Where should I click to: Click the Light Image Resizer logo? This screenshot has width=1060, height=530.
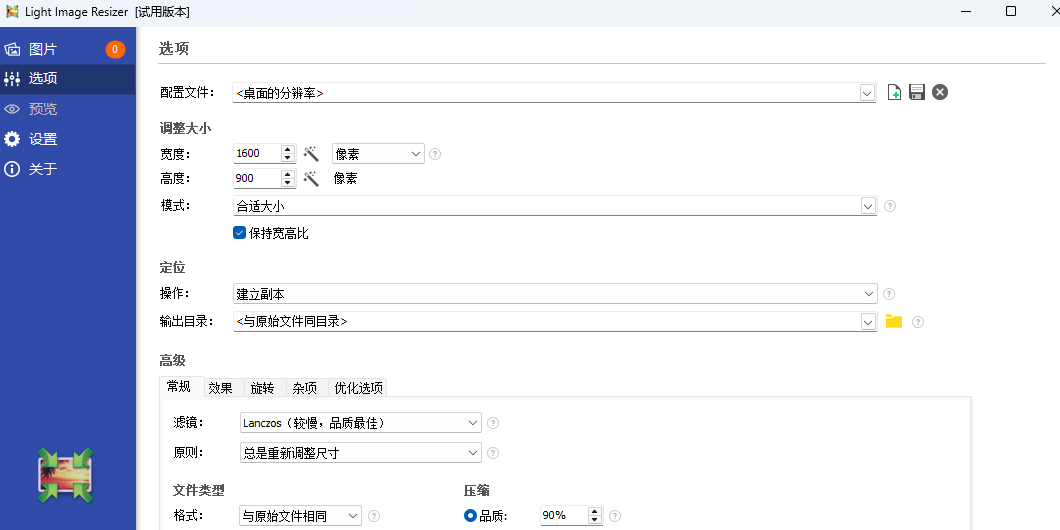tap(65, 475)
